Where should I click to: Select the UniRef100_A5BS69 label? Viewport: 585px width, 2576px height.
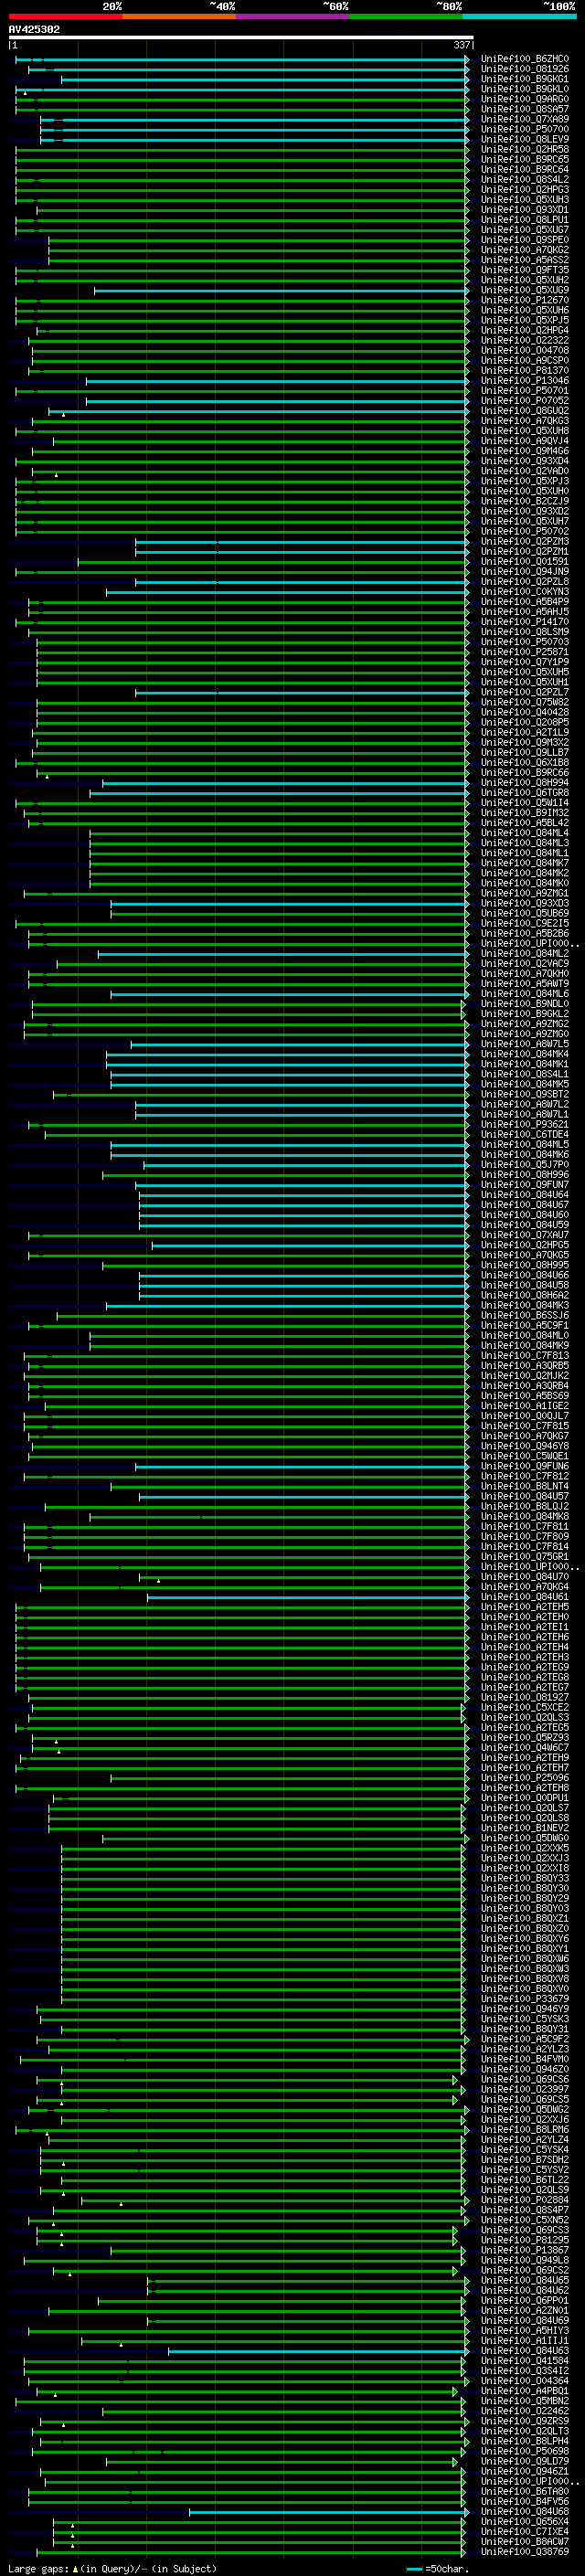524,1396
